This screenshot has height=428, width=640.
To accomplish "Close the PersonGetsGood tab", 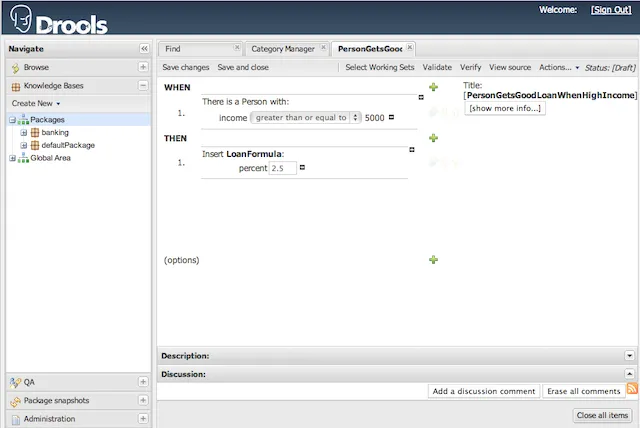I will click(410, 47).
